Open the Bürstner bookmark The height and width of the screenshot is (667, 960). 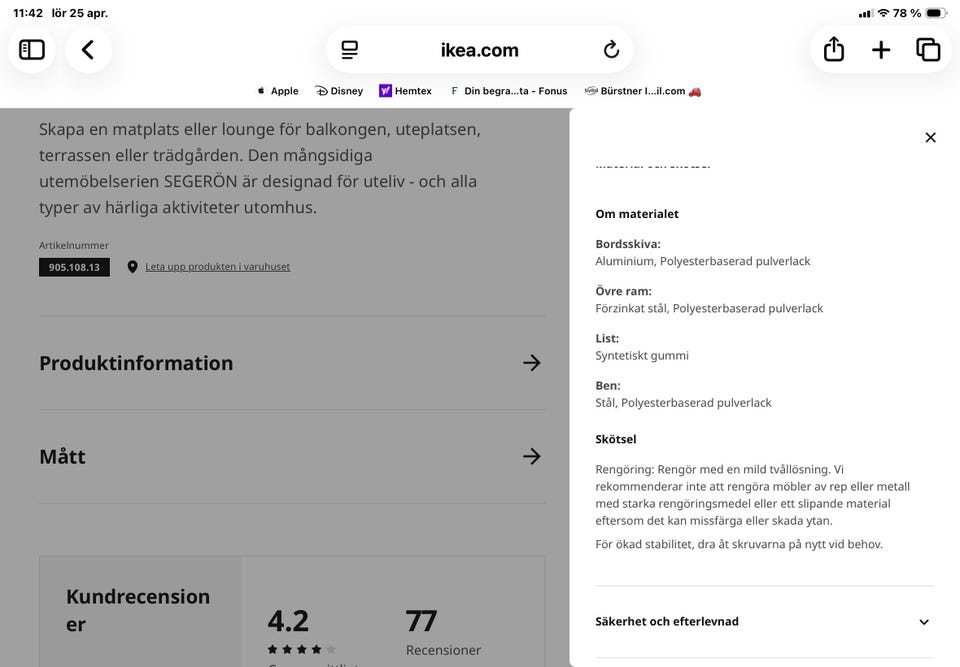(643, 91)
